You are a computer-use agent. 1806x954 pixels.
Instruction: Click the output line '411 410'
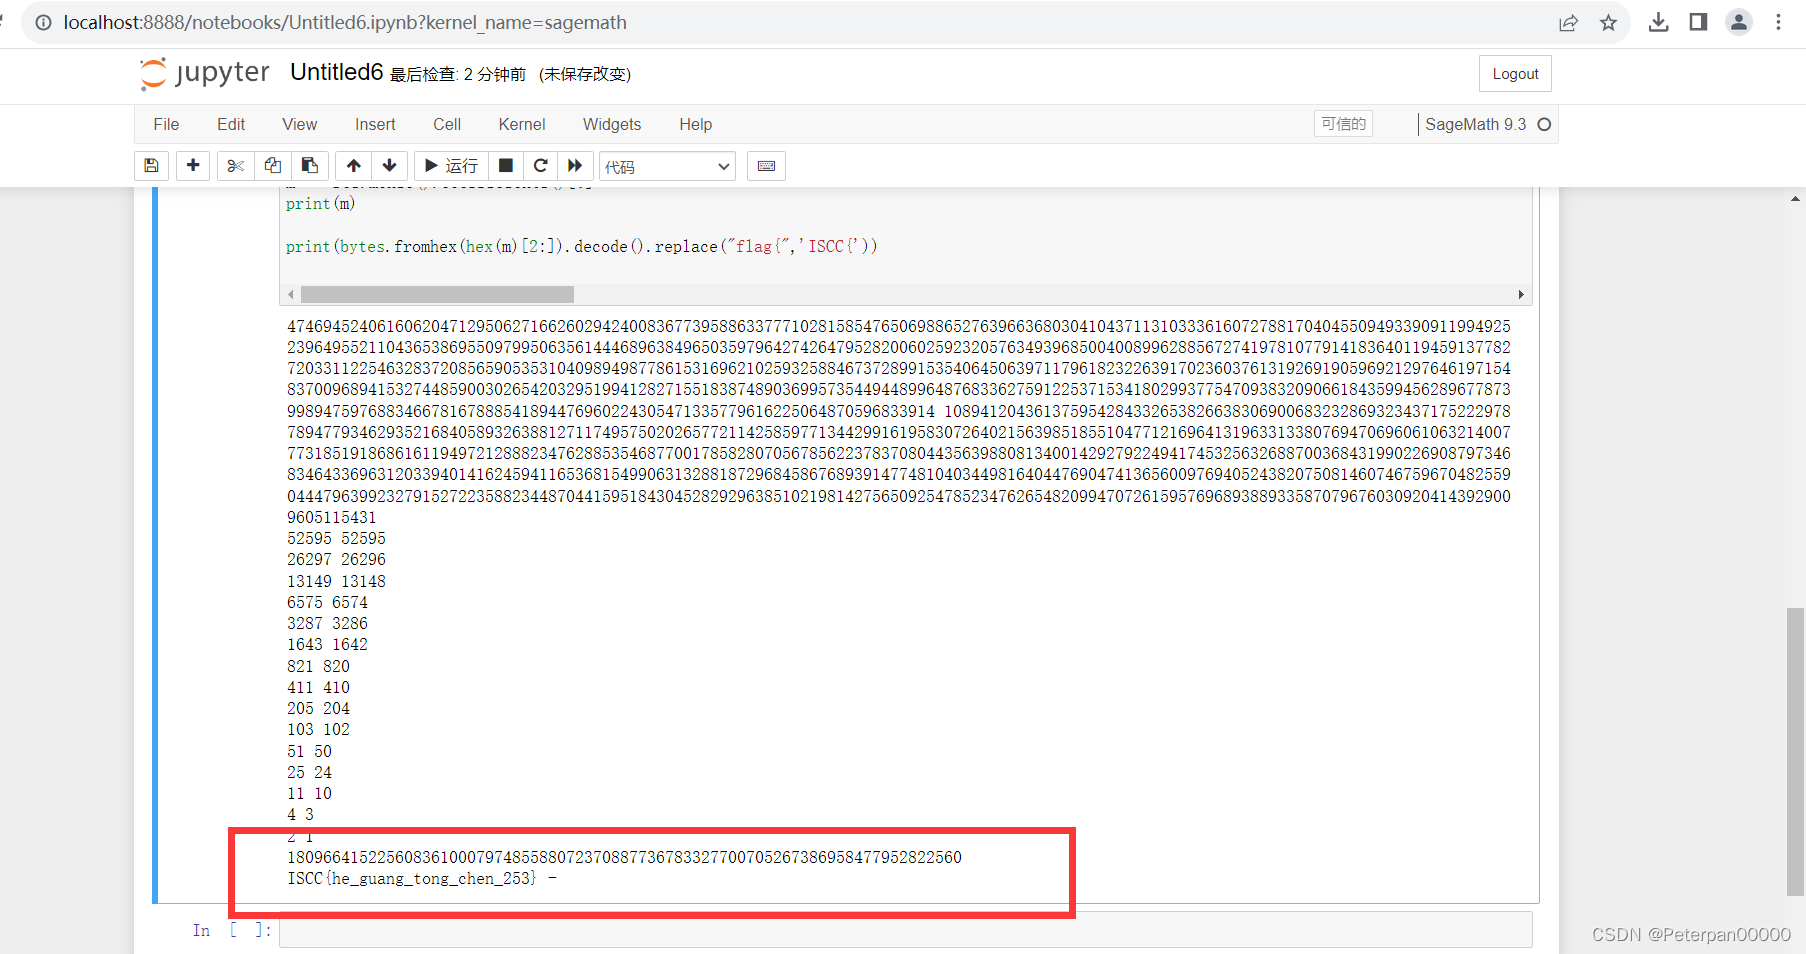[318, 687]
